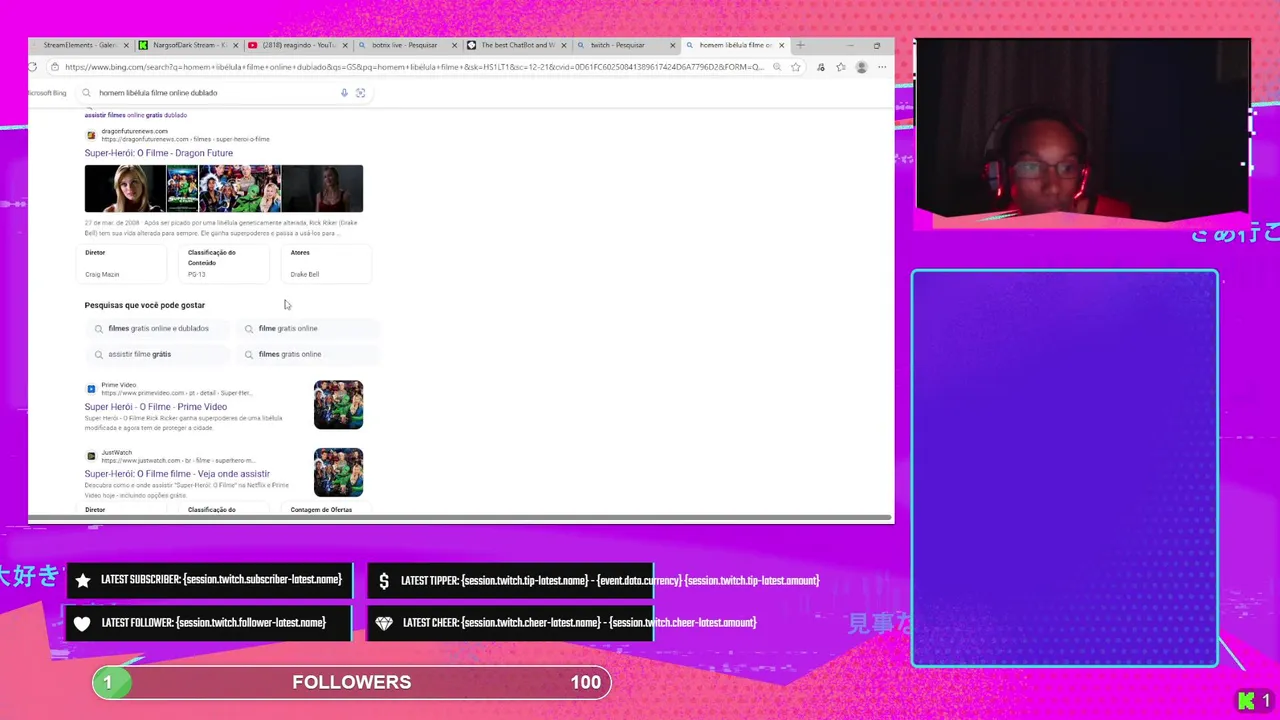Search 'filmes gratis online e dublados' suggestion
1280x720 pixels.
click(158, 328)
